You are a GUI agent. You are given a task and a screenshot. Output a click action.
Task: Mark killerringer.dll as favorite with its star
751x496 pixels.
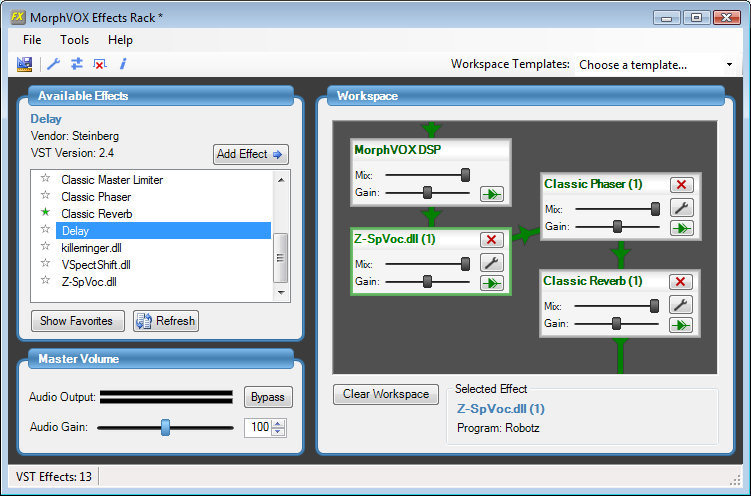click(x=45, y=247)
